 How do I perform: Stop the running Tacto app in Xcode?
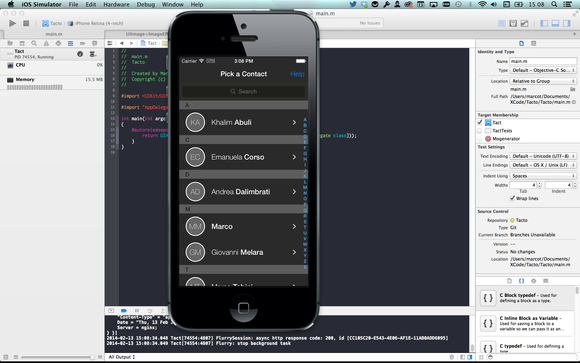[x=26, y=23]
